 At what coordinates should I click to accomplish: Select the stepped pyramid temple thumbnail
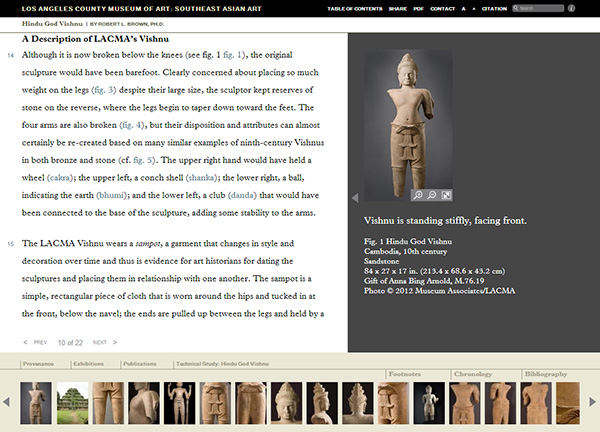72,403
